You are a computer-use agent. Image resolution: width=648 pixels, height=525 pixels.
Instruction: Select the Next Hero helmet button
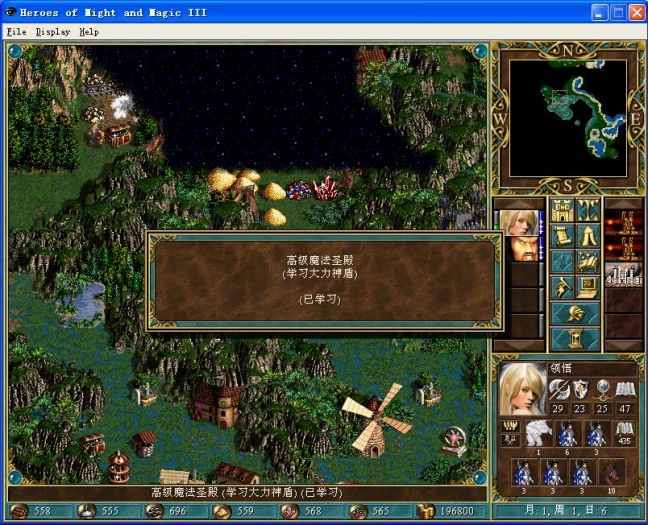tap(575, 314)
